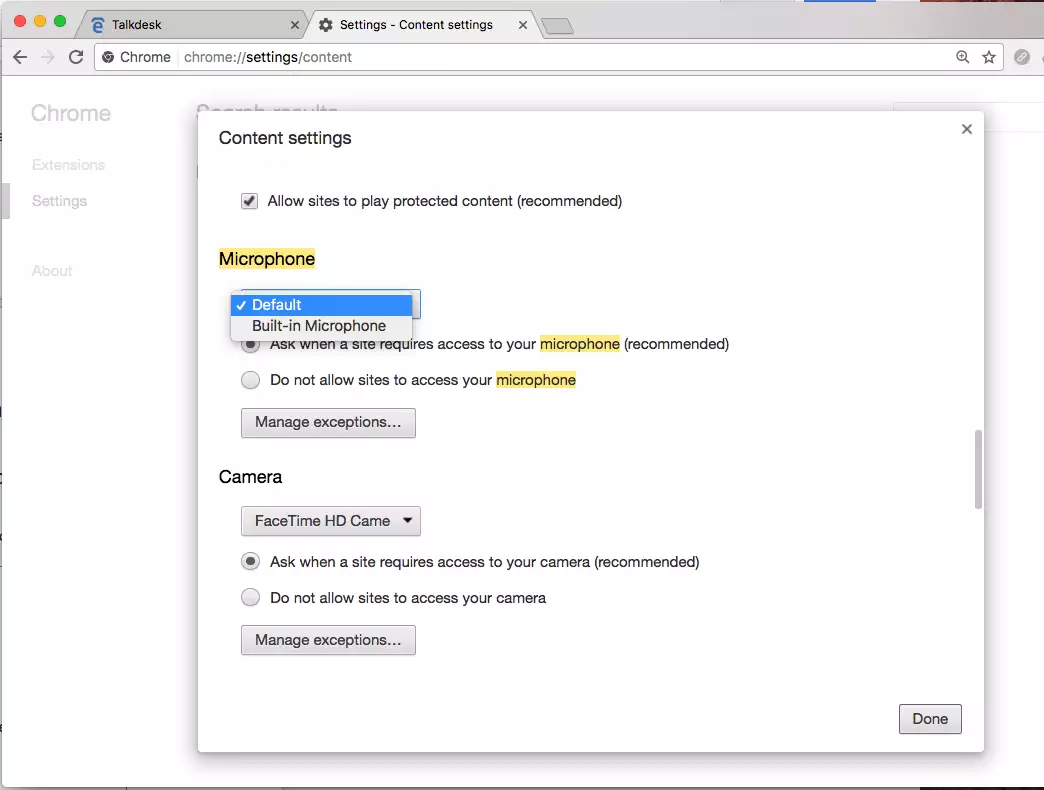Click the extension icon right of address bar
The height and width of the screenshot is (790, 1044).
(1021, 57)
